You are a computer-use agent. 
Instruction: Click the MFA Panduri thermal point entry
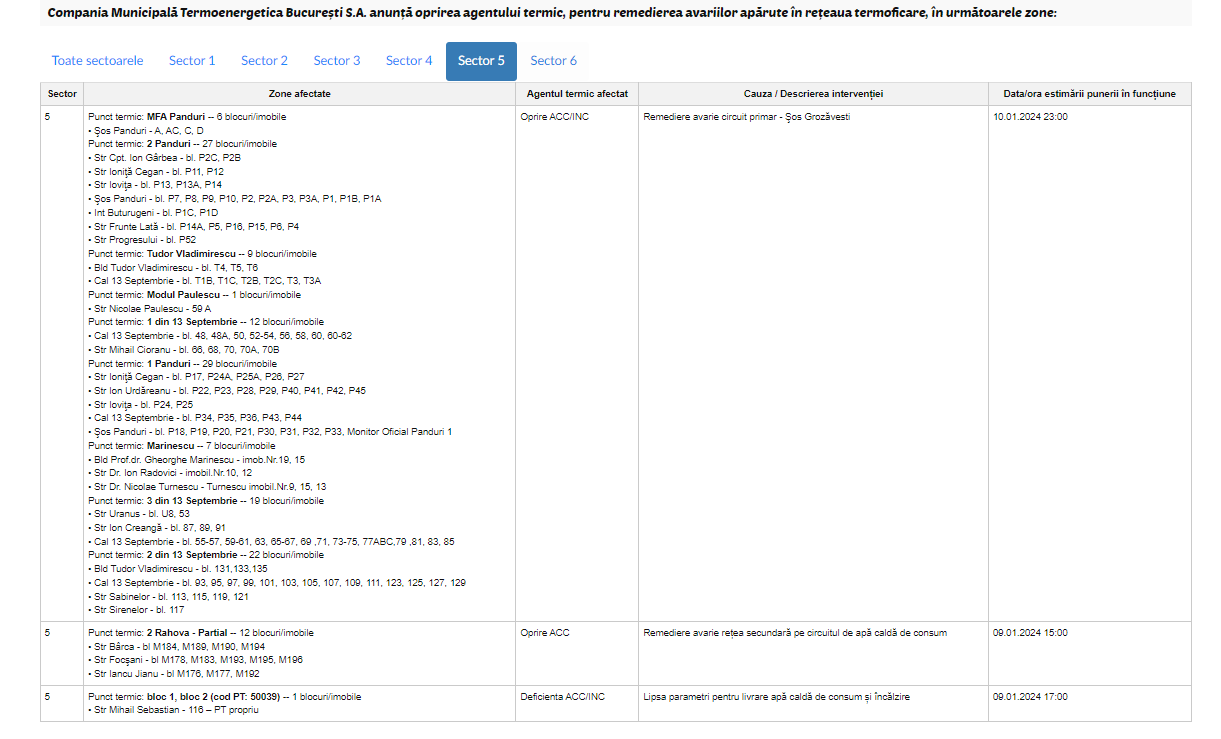click(x=175, y=117)
